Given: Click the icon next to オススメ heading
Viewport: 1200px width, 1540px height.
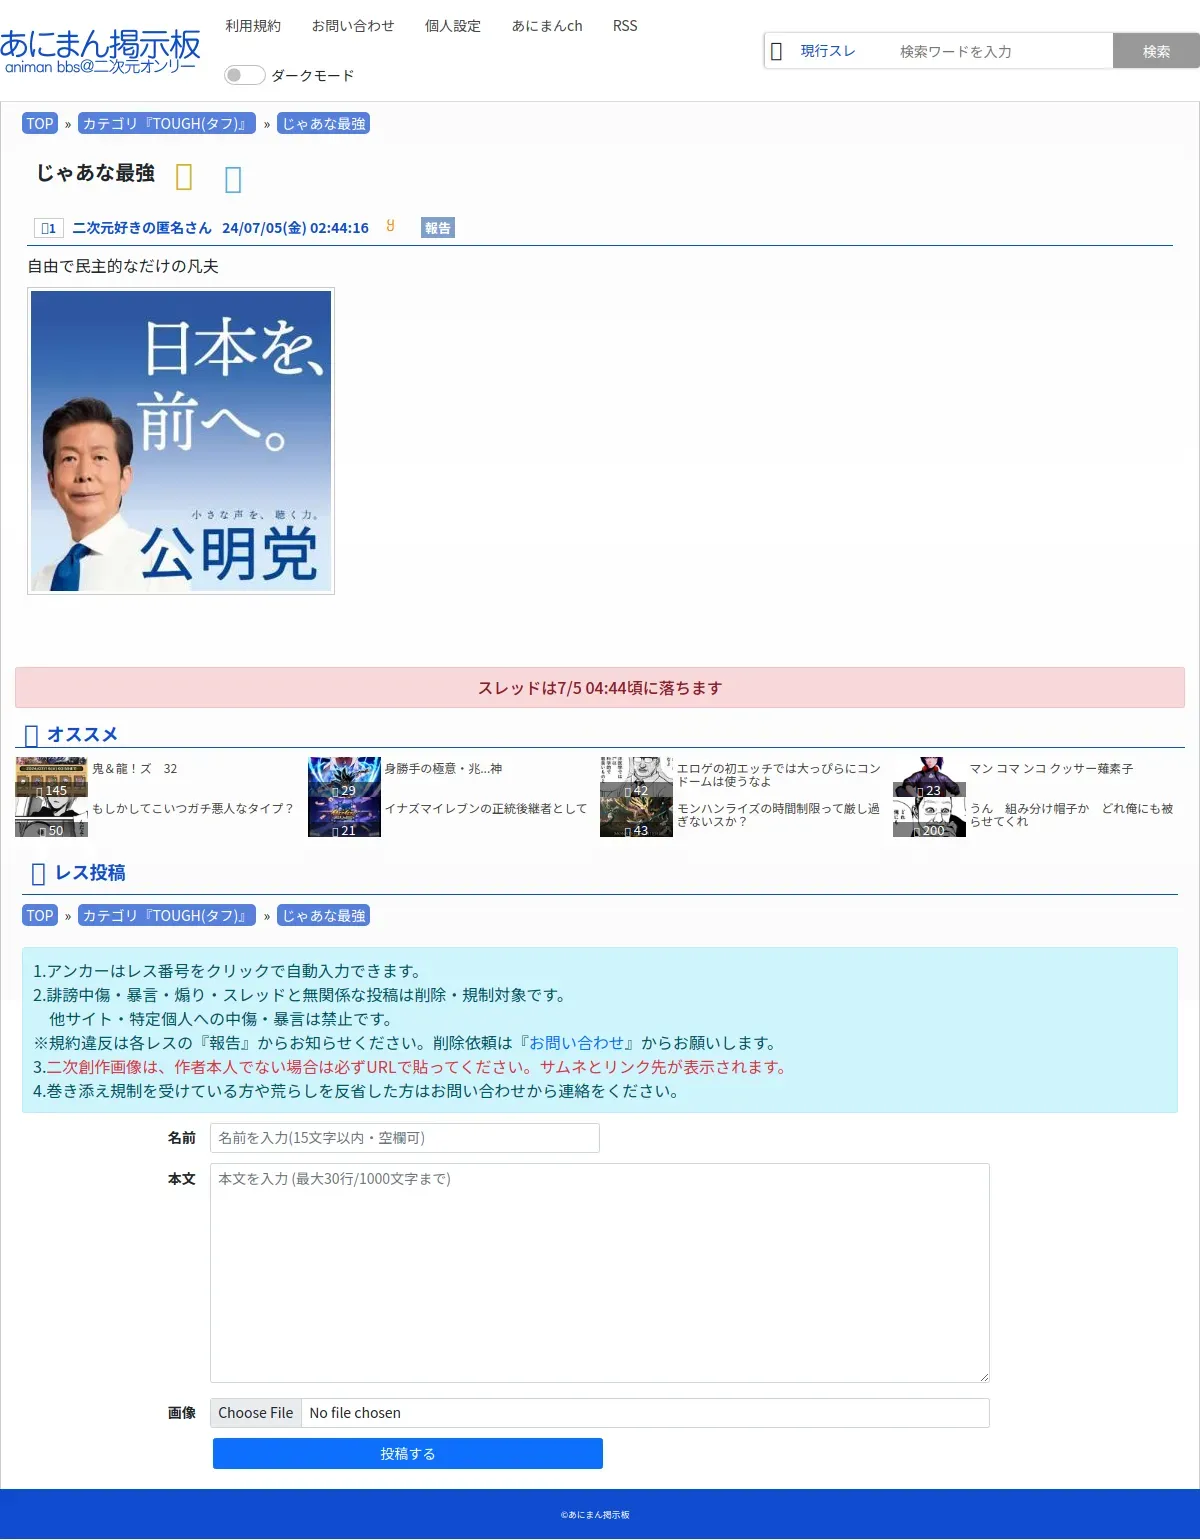Looking at the screenshot, I should tap(31, 736).
